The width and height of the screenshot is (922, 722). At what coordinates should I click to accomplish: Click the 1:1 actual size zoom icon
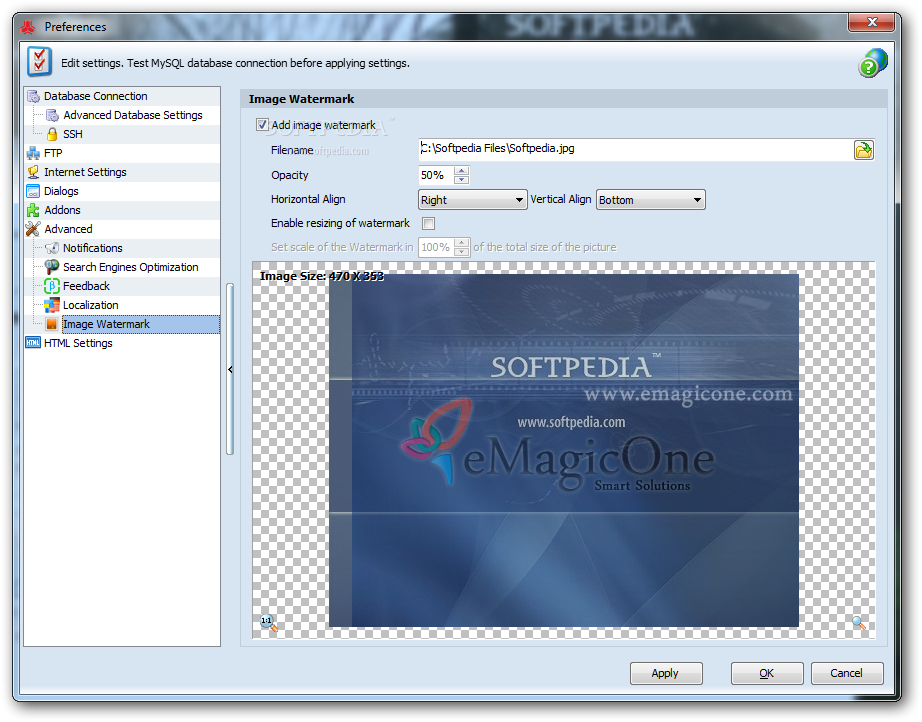coord(269,622)
